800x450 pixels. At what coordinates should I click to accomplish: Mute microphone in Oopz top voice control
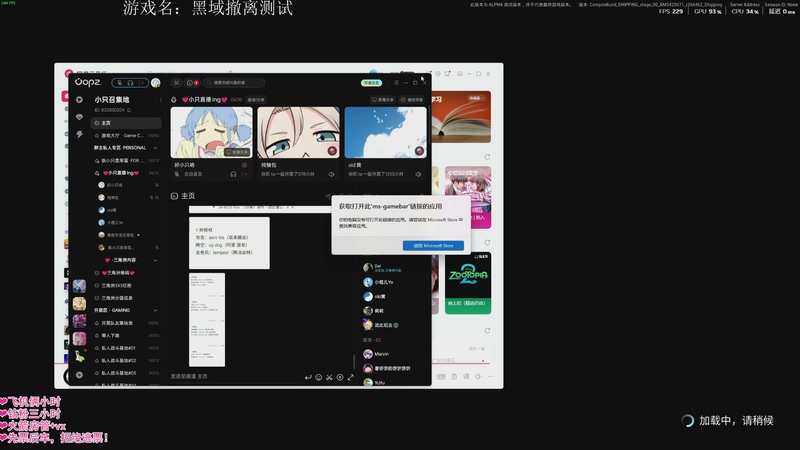(x=119, y=83)
